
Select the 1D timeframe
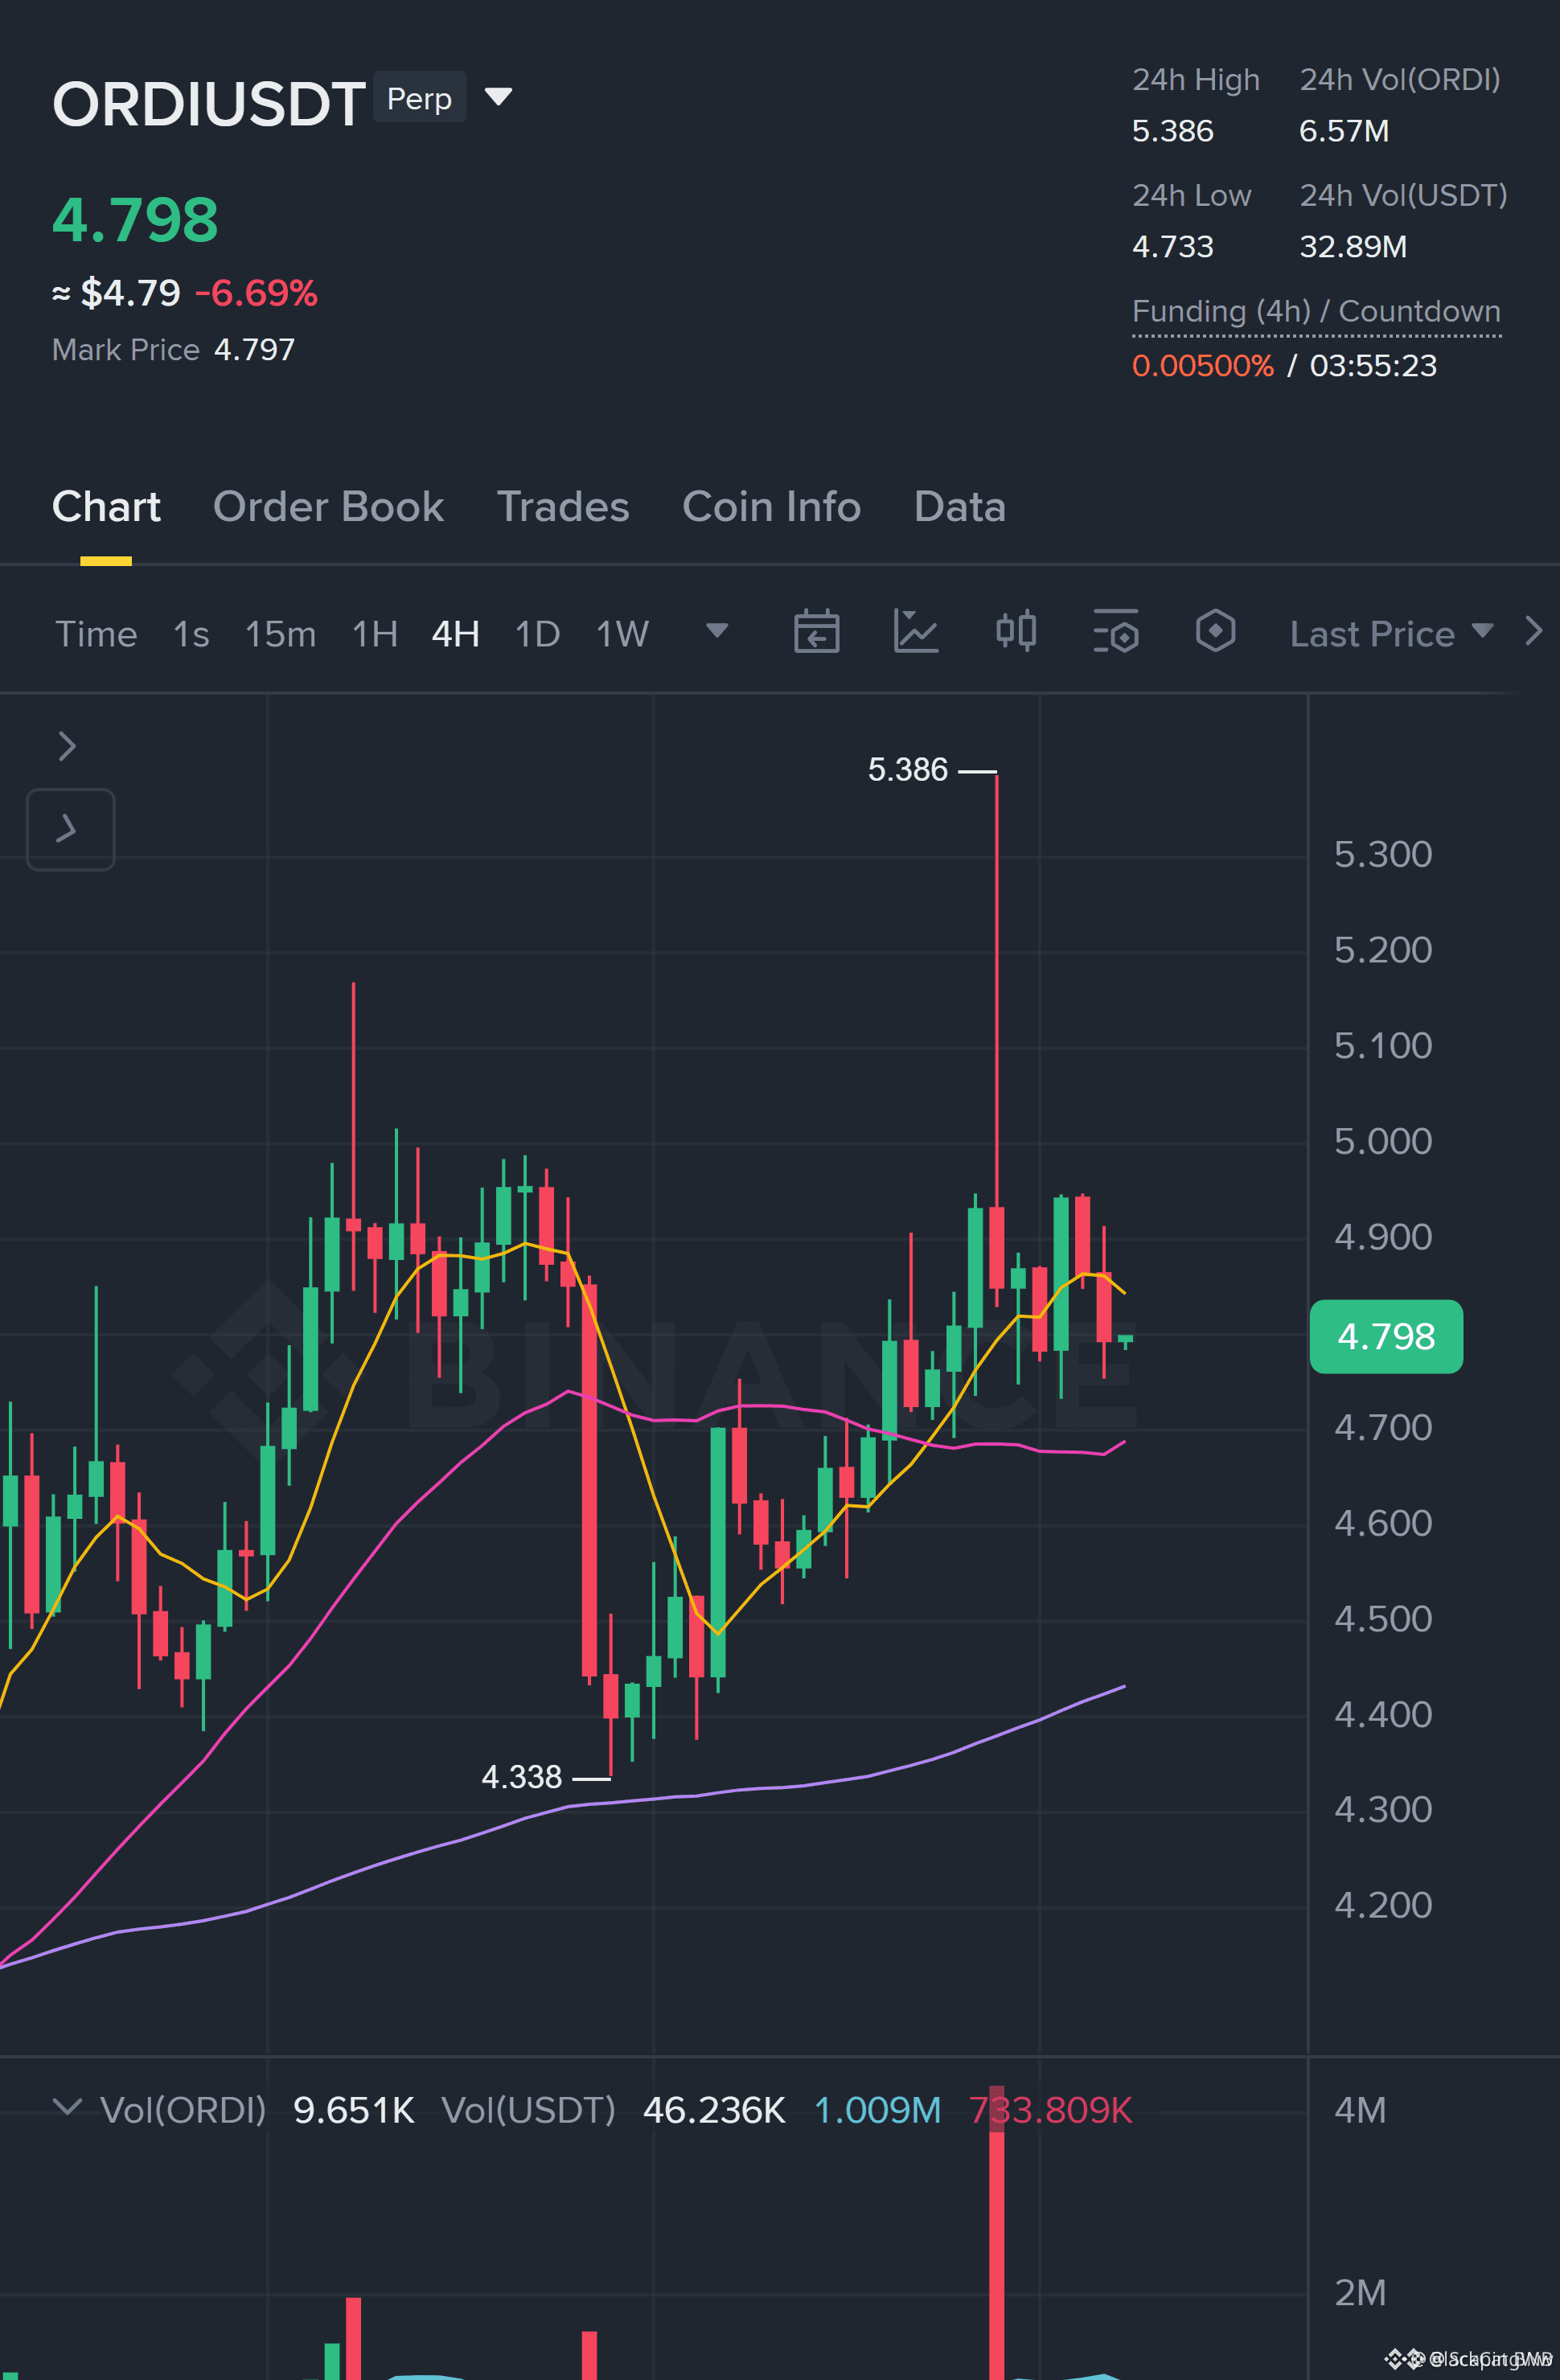tap(537, 634)
